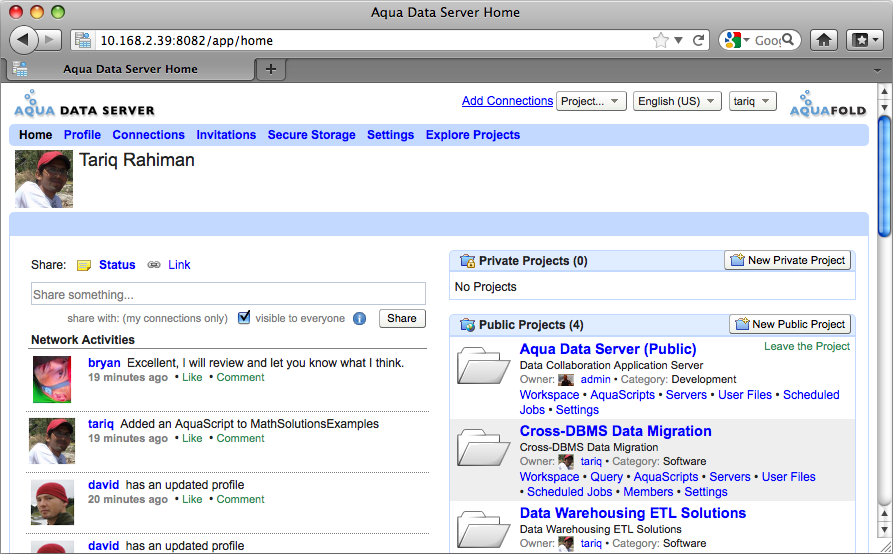Click the folder icon for Data Warehousing ETL Solutions
893x554 pixels.
click(x=484, y=529)
